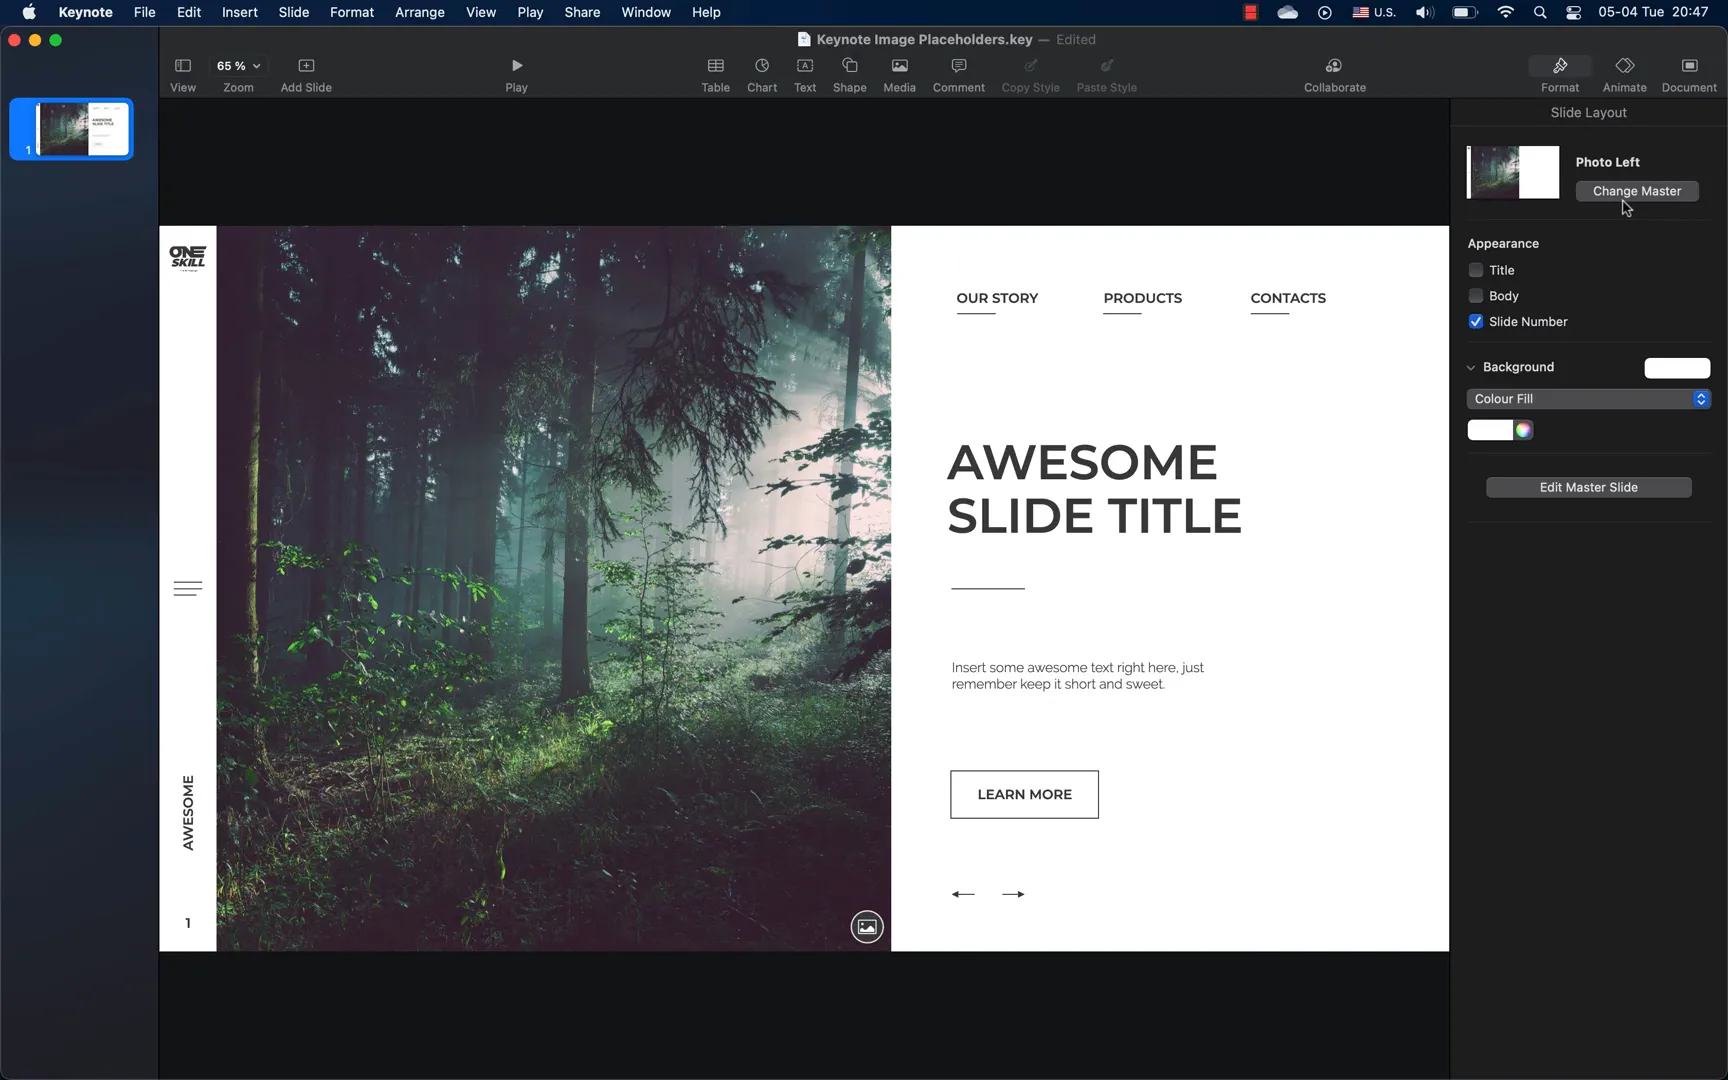This screenshot has height=1080, width=1728.
Task: Click the white background colour well
Action: tap(1490, 430)
